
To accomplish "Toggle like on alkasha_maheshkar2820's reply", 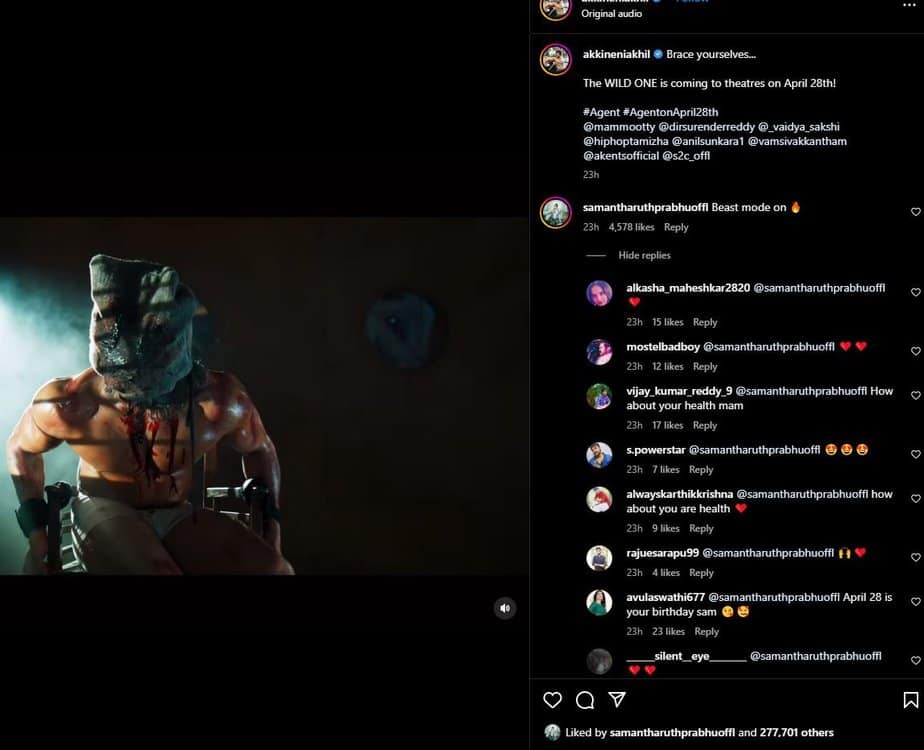I will pos(916,292).
